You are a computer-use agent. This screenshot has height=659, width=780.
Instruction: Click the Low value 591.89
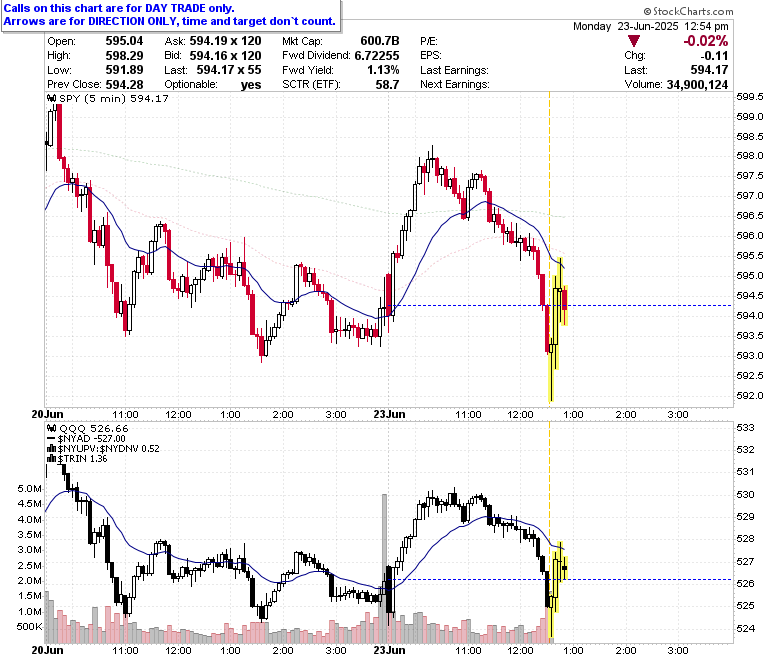tap(124, 70)
